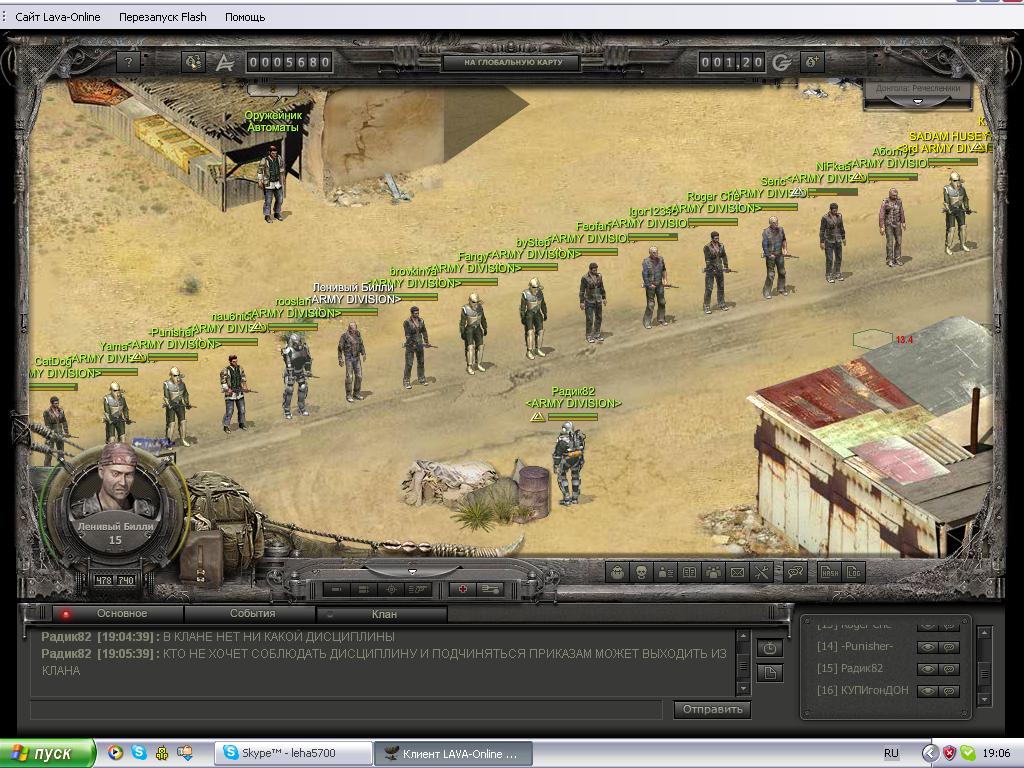1024x768 pixels.
Task: Send the message with Отправить button
Action: tap(712, 709)
